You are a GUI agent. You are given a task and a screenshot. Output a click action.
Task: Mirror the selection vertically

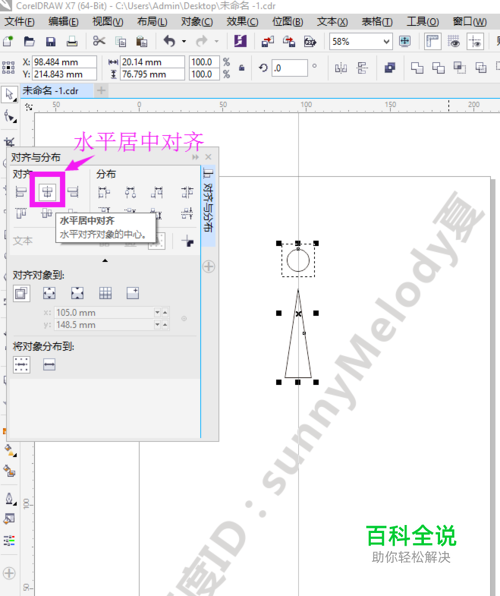[x=362, y=68]
